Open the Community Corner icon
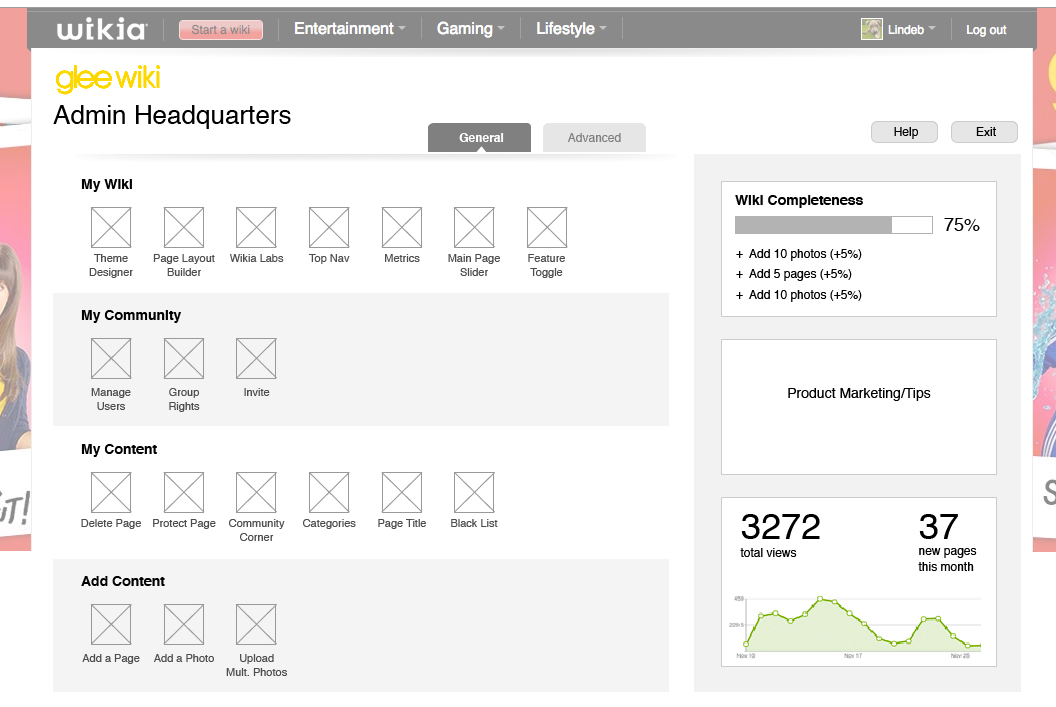The width and height of the screenshot is (1056, 707). click(x=256, y=492)
